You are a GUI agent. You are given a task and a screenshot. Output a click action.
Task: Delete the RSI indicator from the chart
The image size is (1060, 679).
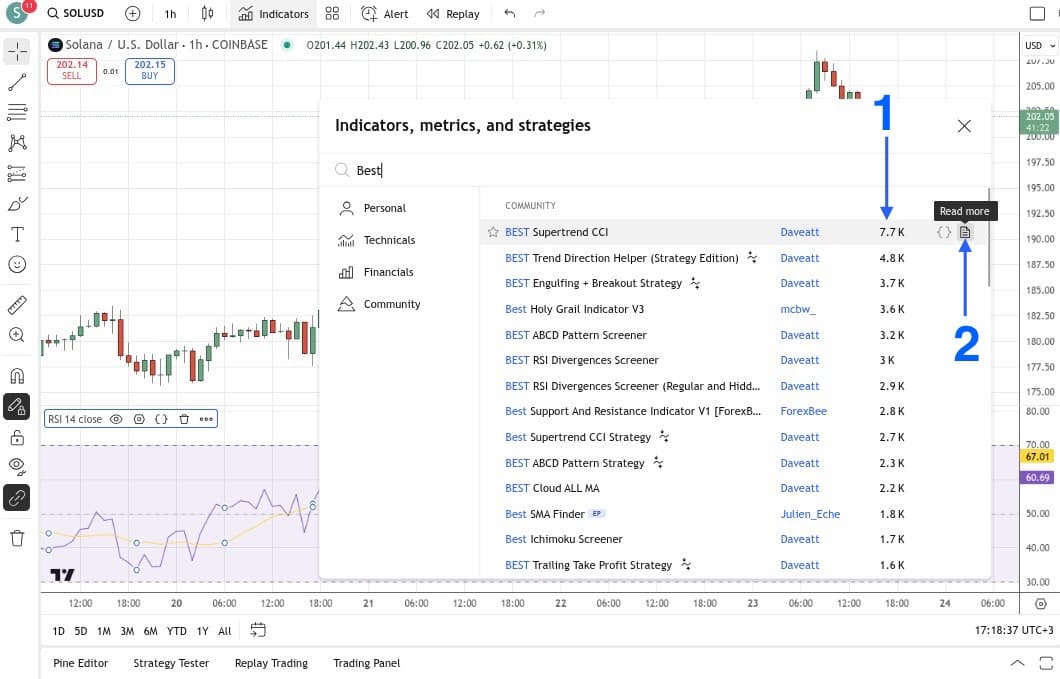(184, 419)
